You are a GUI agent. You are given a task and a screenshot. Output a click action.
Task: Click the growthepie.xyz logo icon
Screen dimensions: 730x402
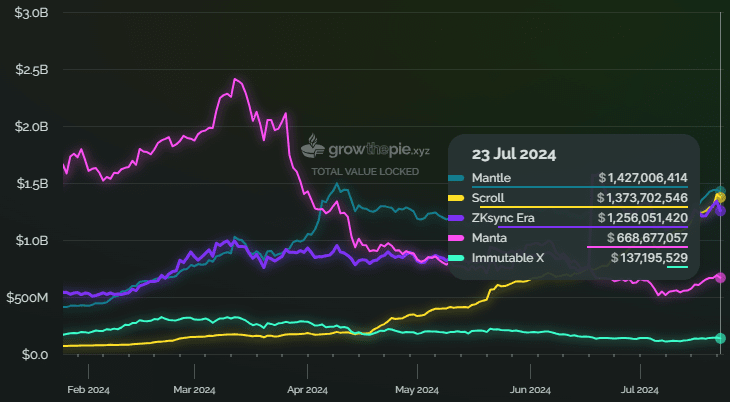tap(312, 146)
